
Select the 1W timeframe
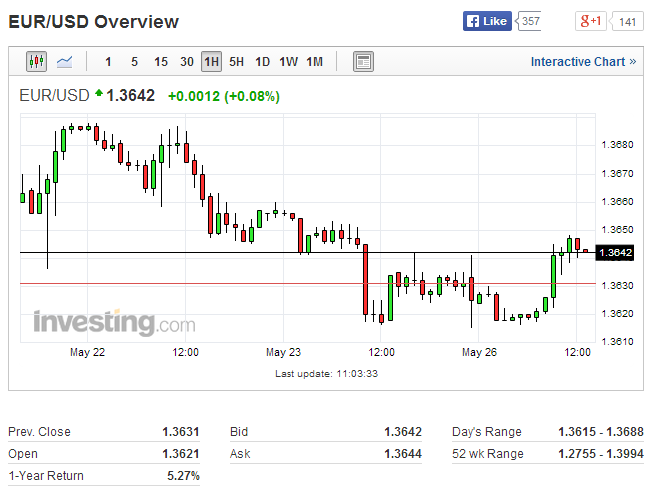click(x=289, y=62)
